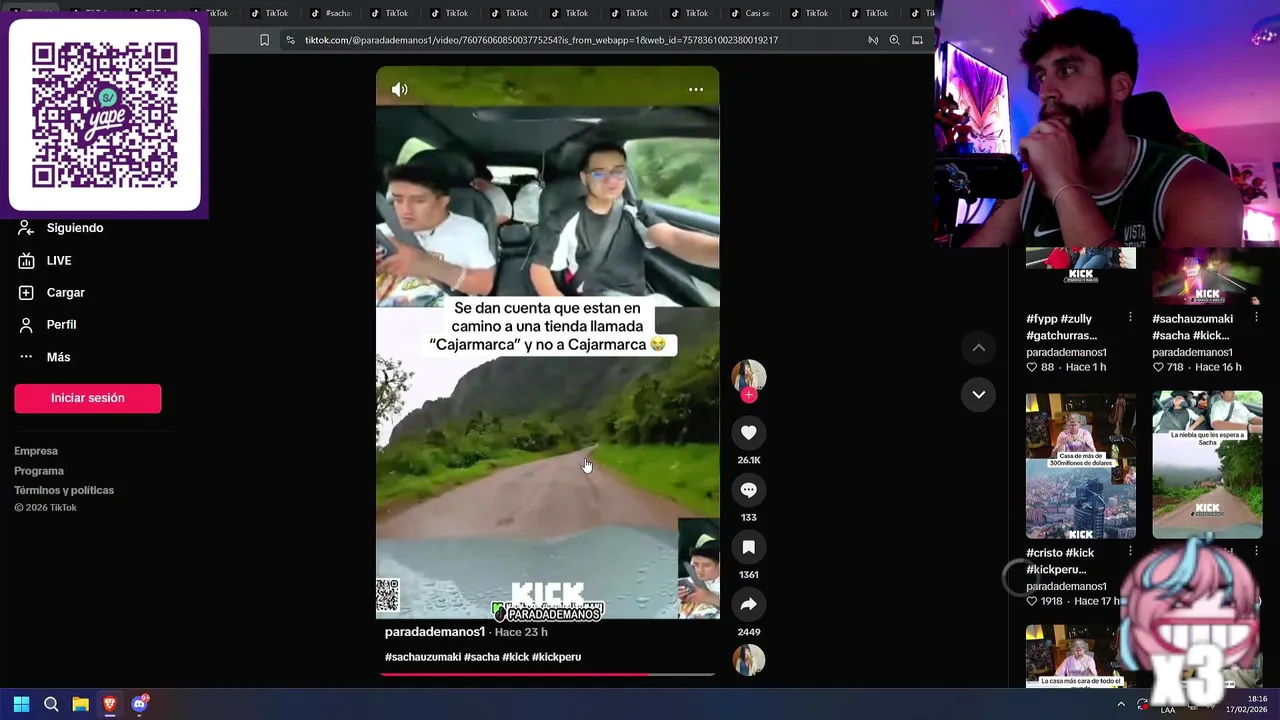Open the page zoom magnifier in the address bar

click(x=894, y=40)
